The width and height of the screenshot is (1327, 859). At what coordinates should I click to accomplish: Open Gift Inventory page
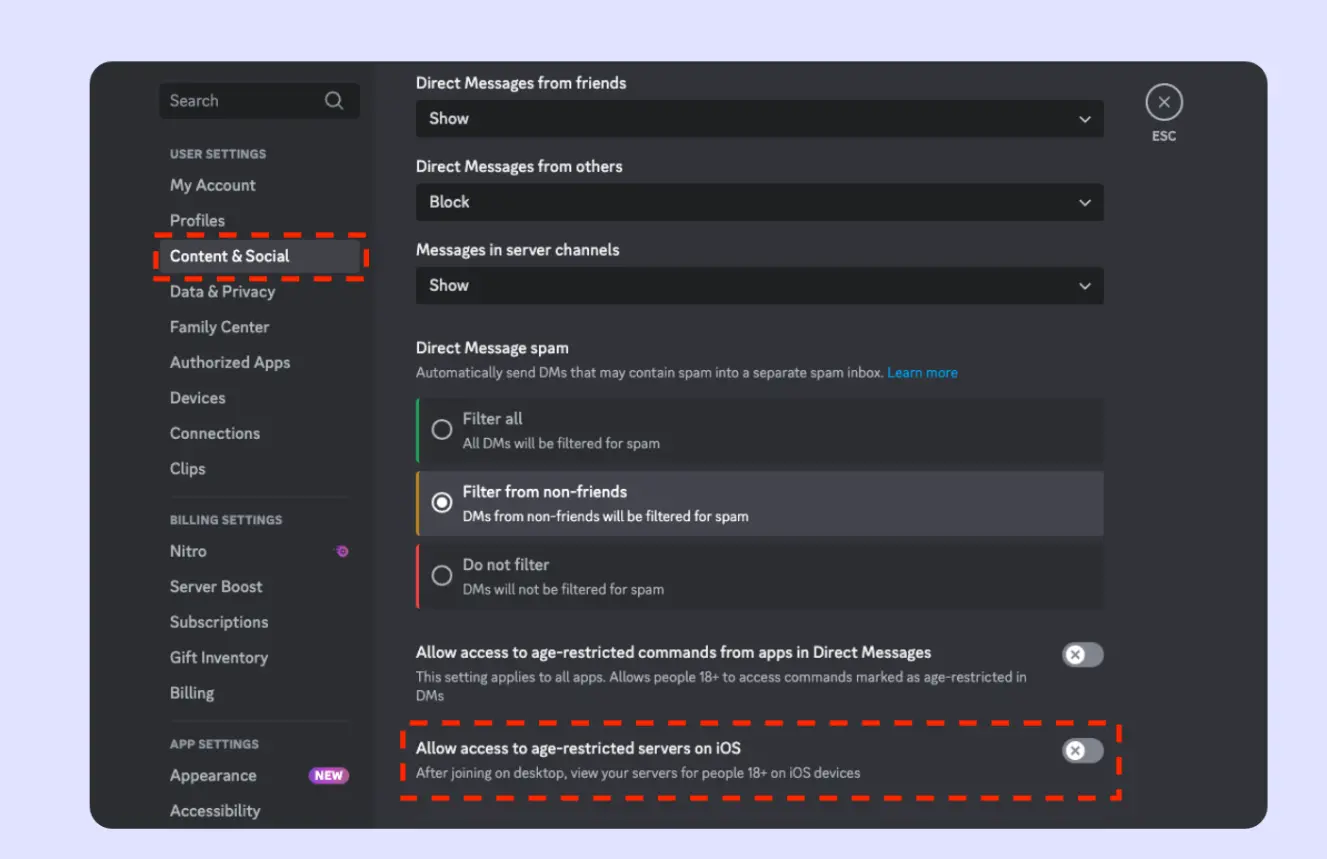(219, 657)
